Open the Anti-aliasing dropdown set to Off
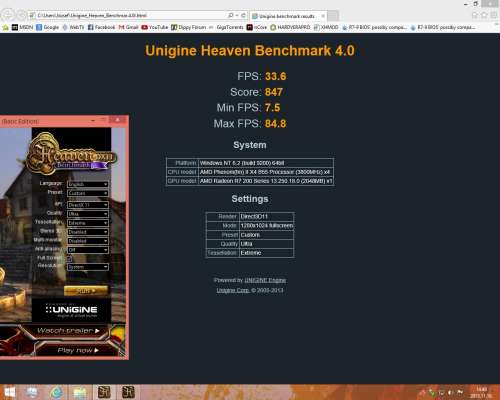This screenshot has width=500, height=400. [88, 250]
